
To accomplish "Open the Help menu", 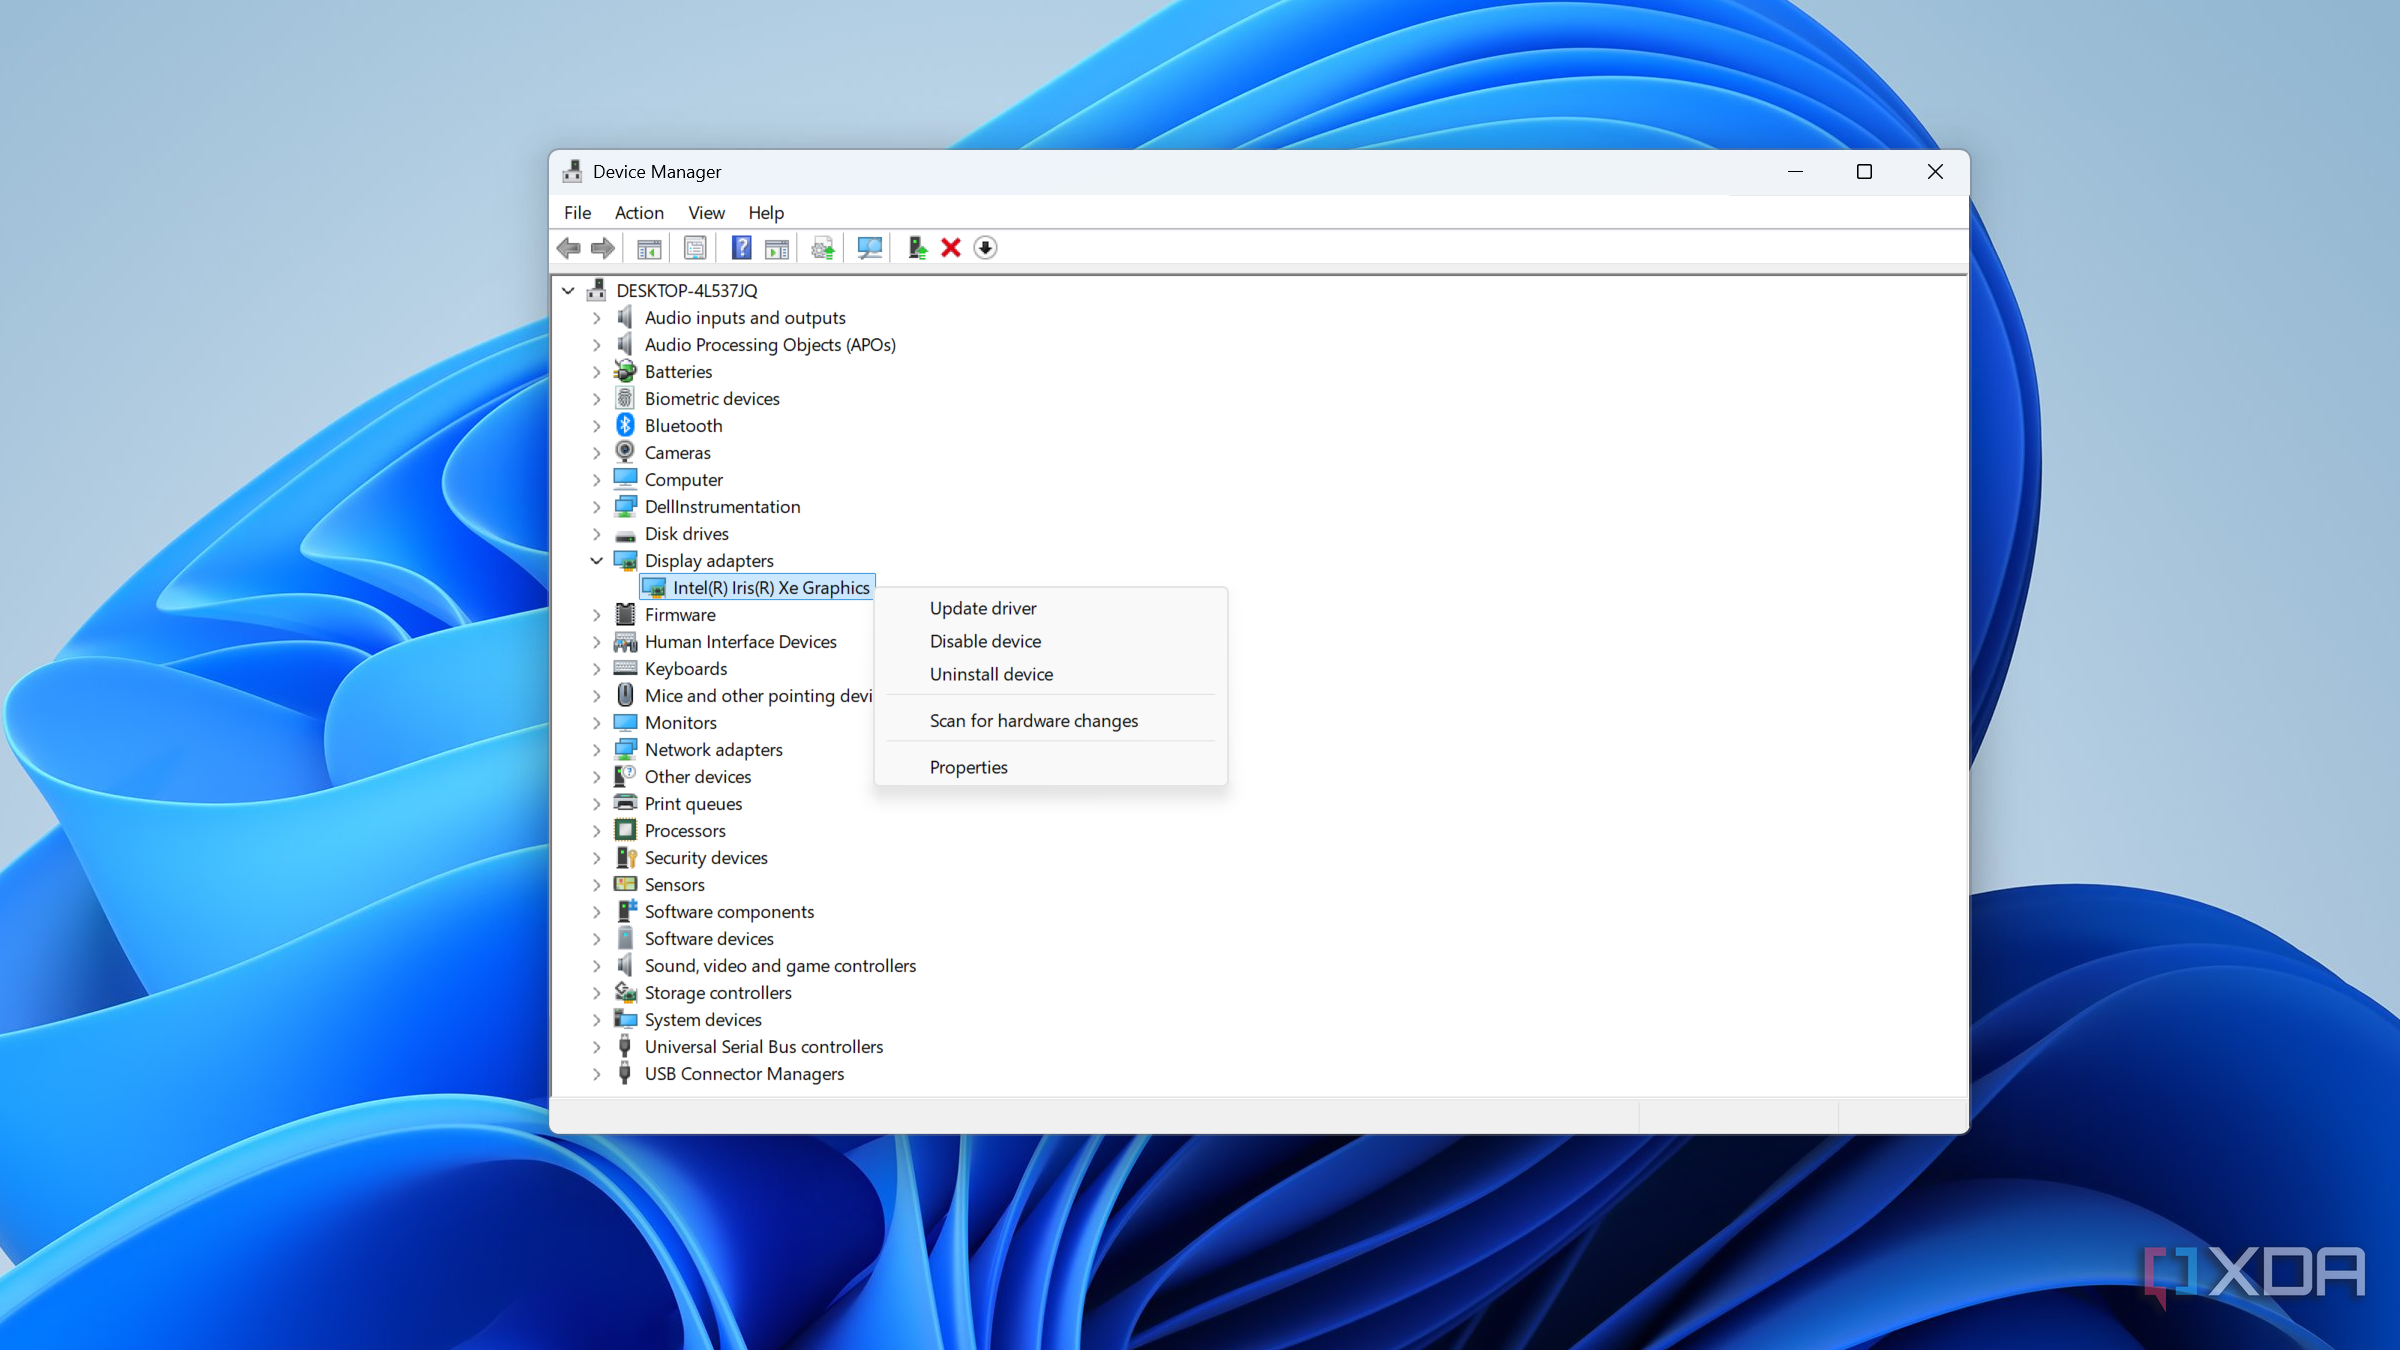I will point(766,212).
